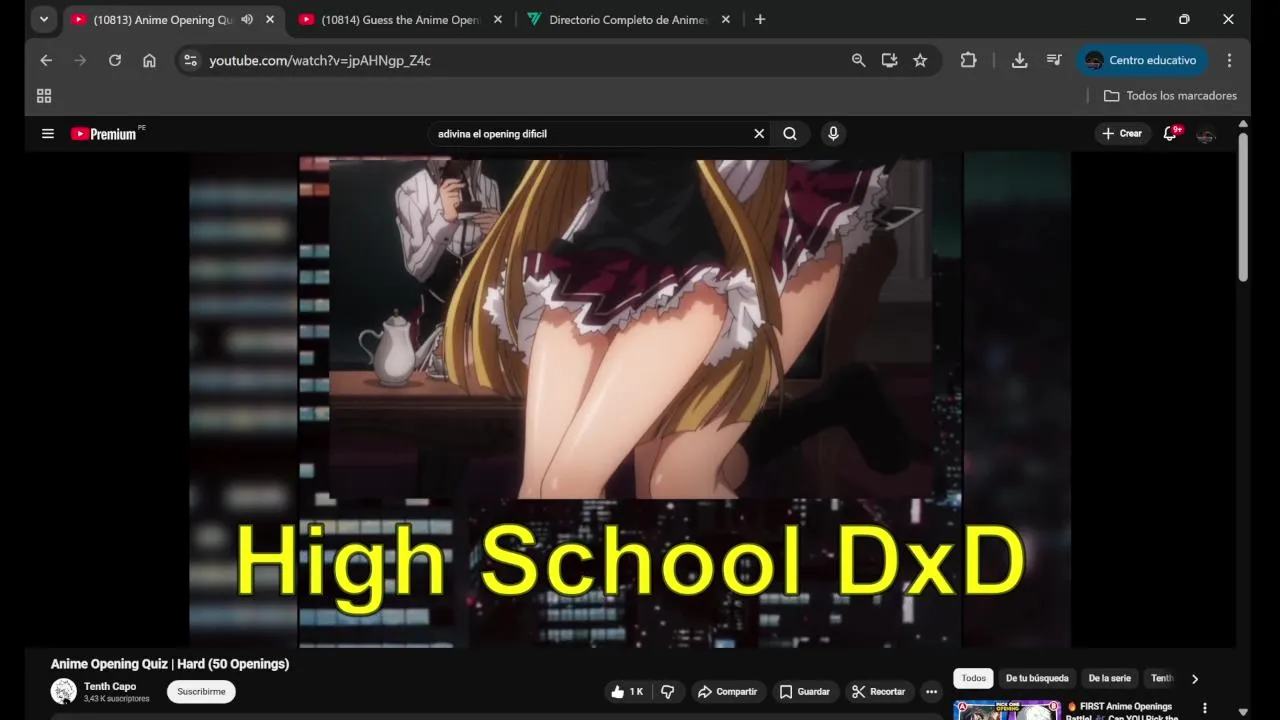Install app icon in the address bar
The height and width of the screenshot is (720, 1280).
889,60
